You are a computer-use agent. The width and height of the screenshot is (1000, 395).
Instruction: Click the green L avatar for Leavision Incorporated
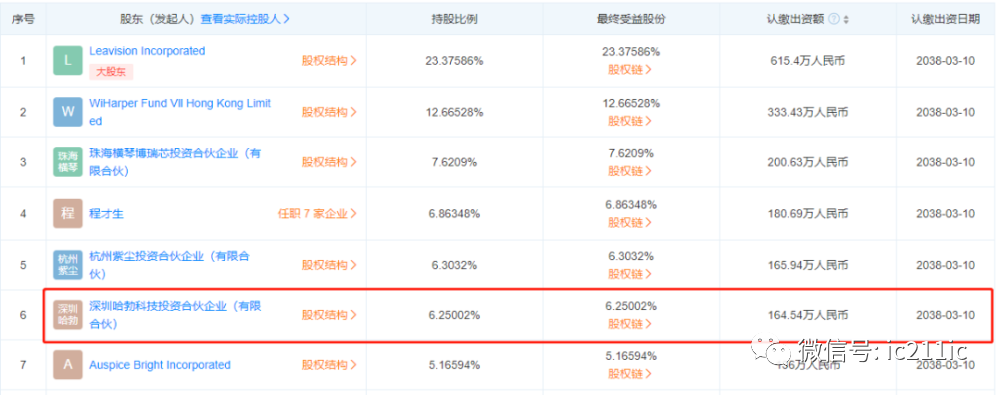pos(68,61)
